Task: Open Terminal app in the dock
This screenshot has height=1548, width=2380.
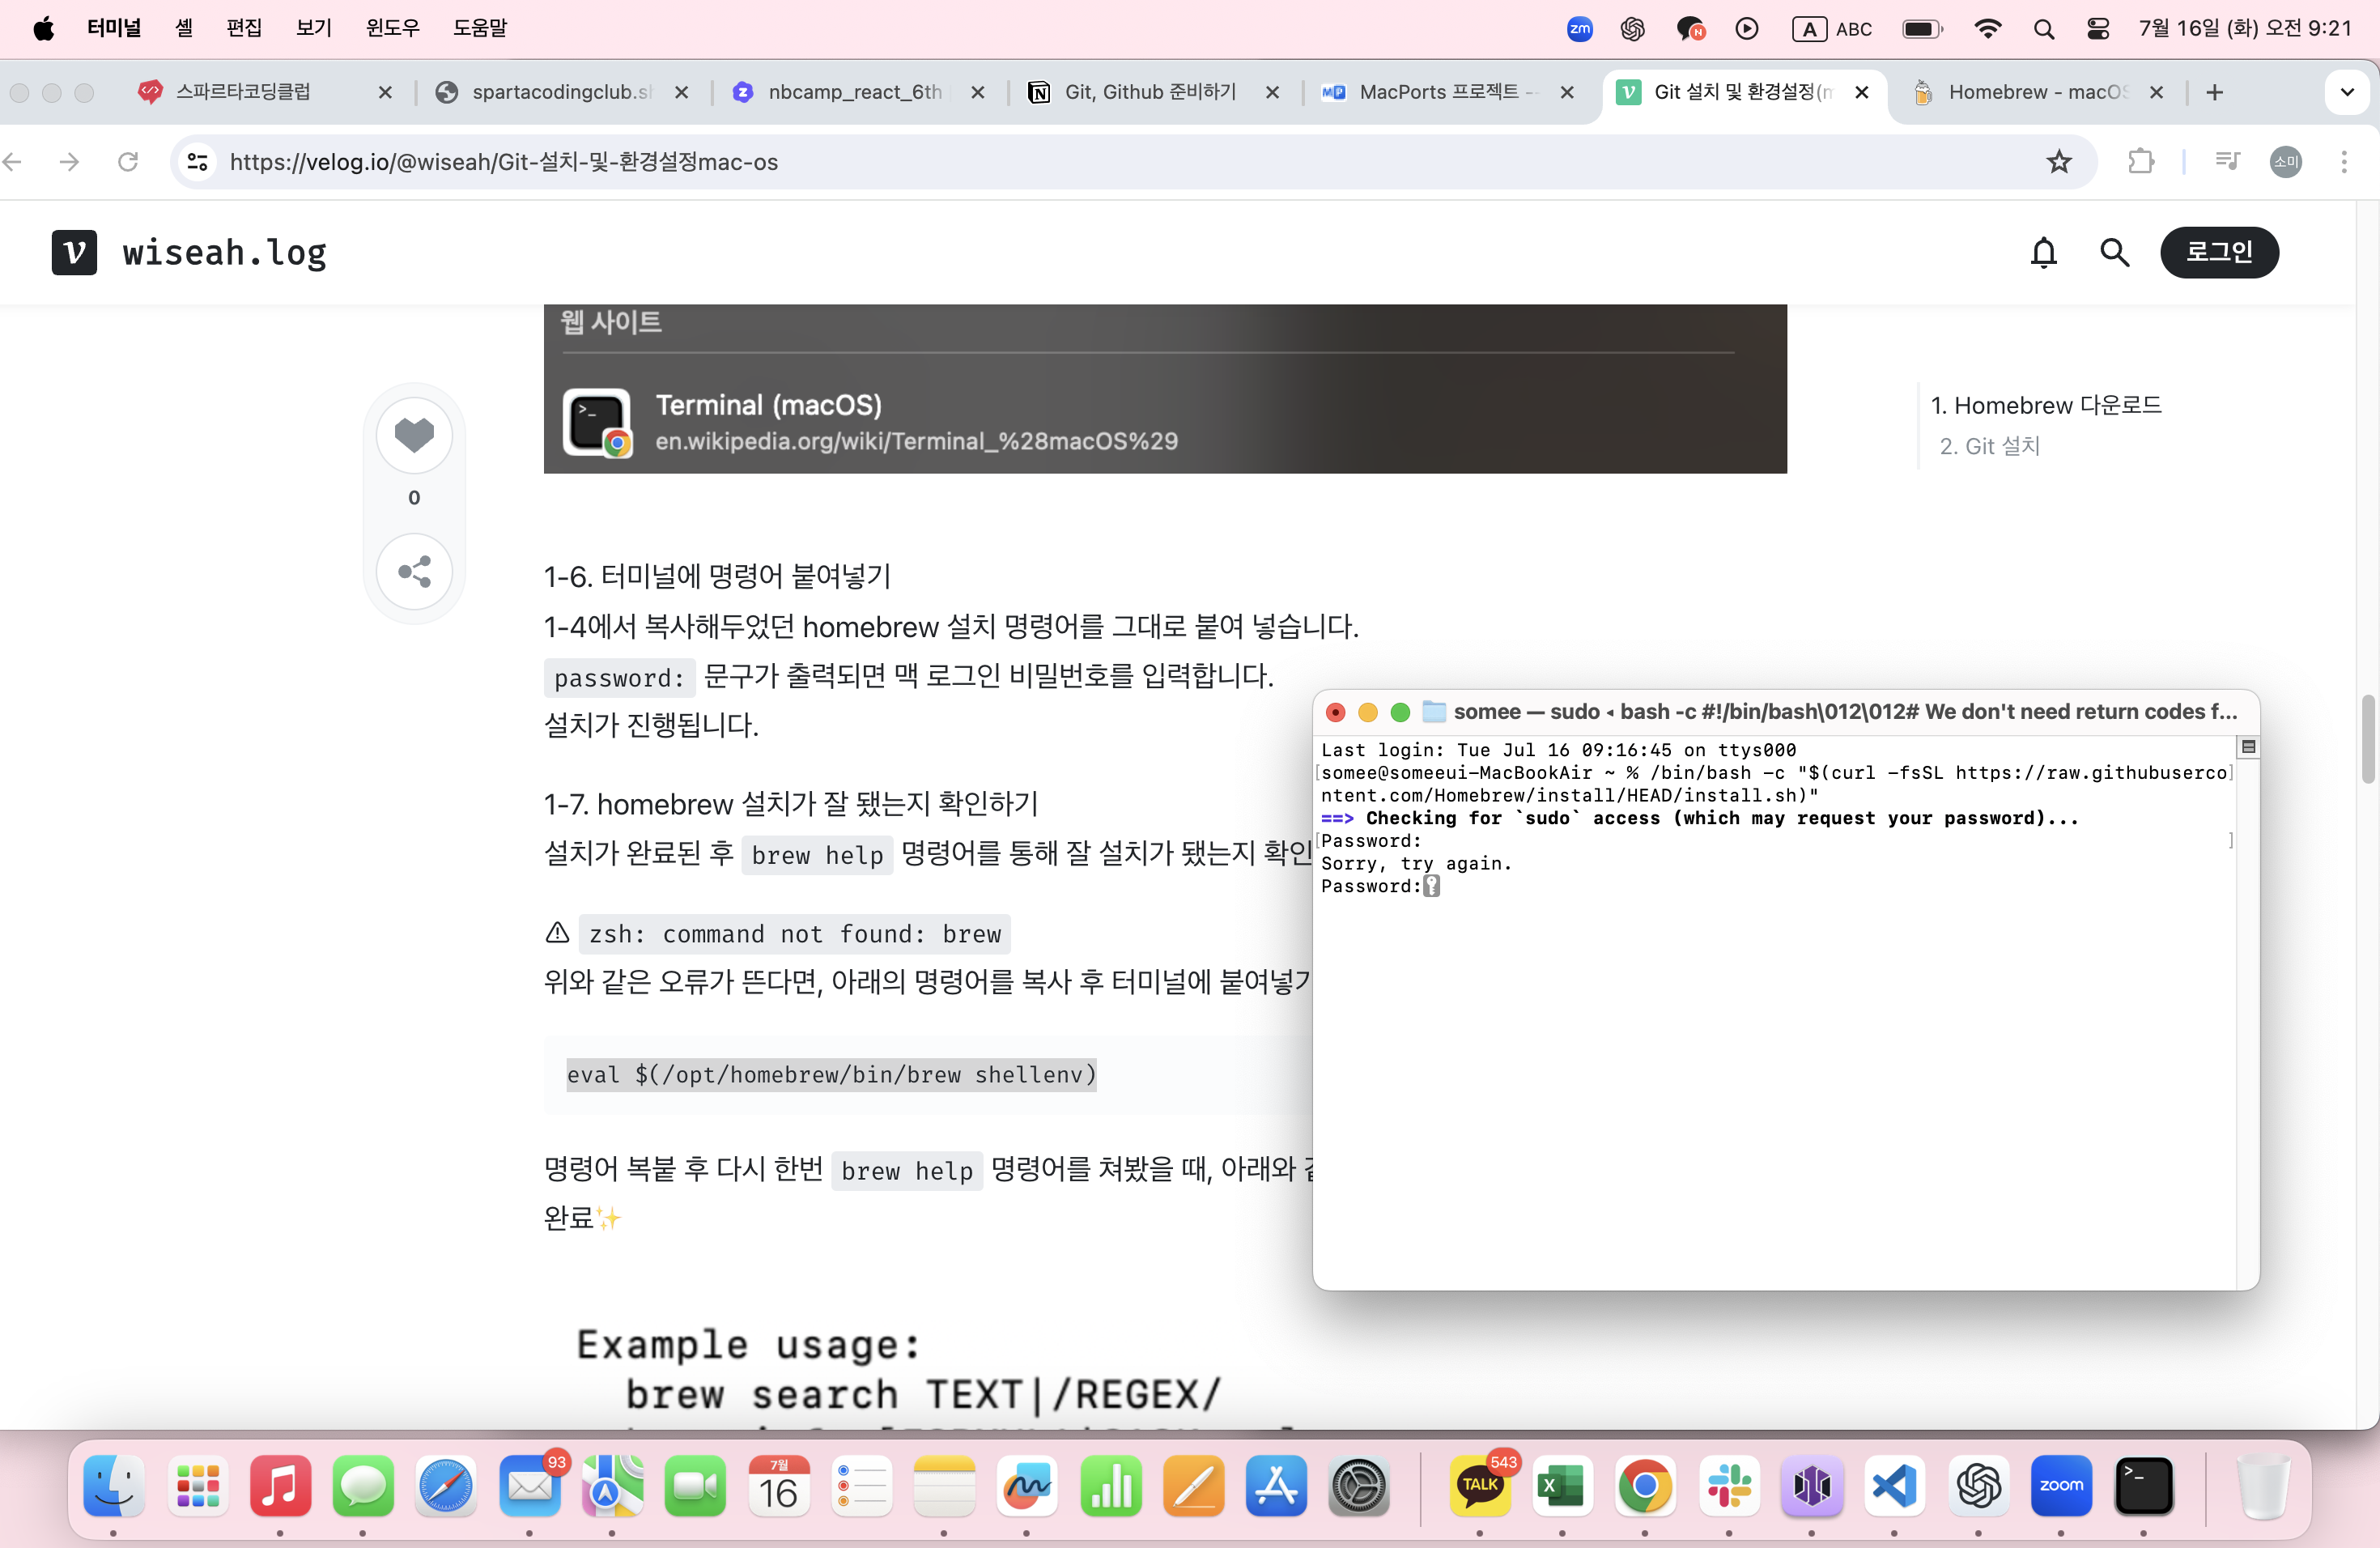Action: [x=2144, y=1485]
